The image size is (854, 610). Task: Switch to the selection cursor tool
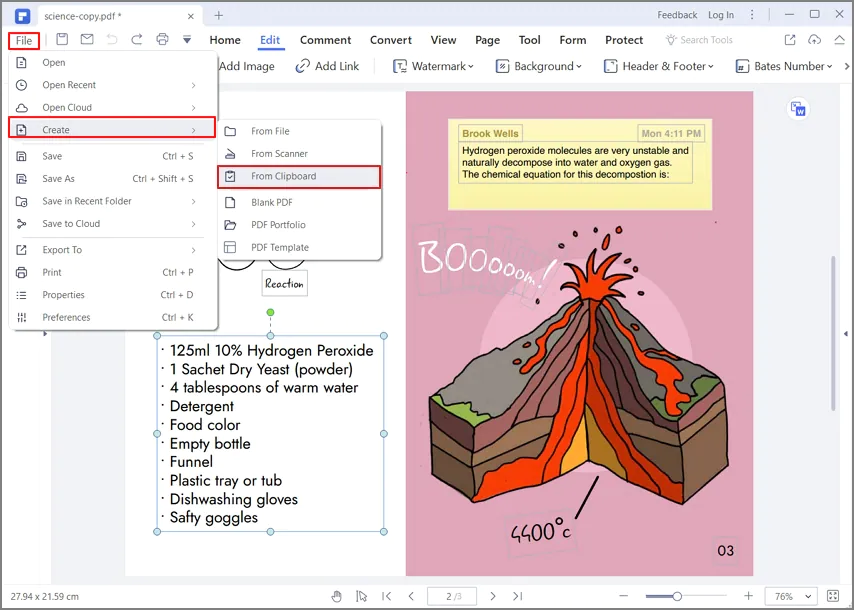point(362,596)
